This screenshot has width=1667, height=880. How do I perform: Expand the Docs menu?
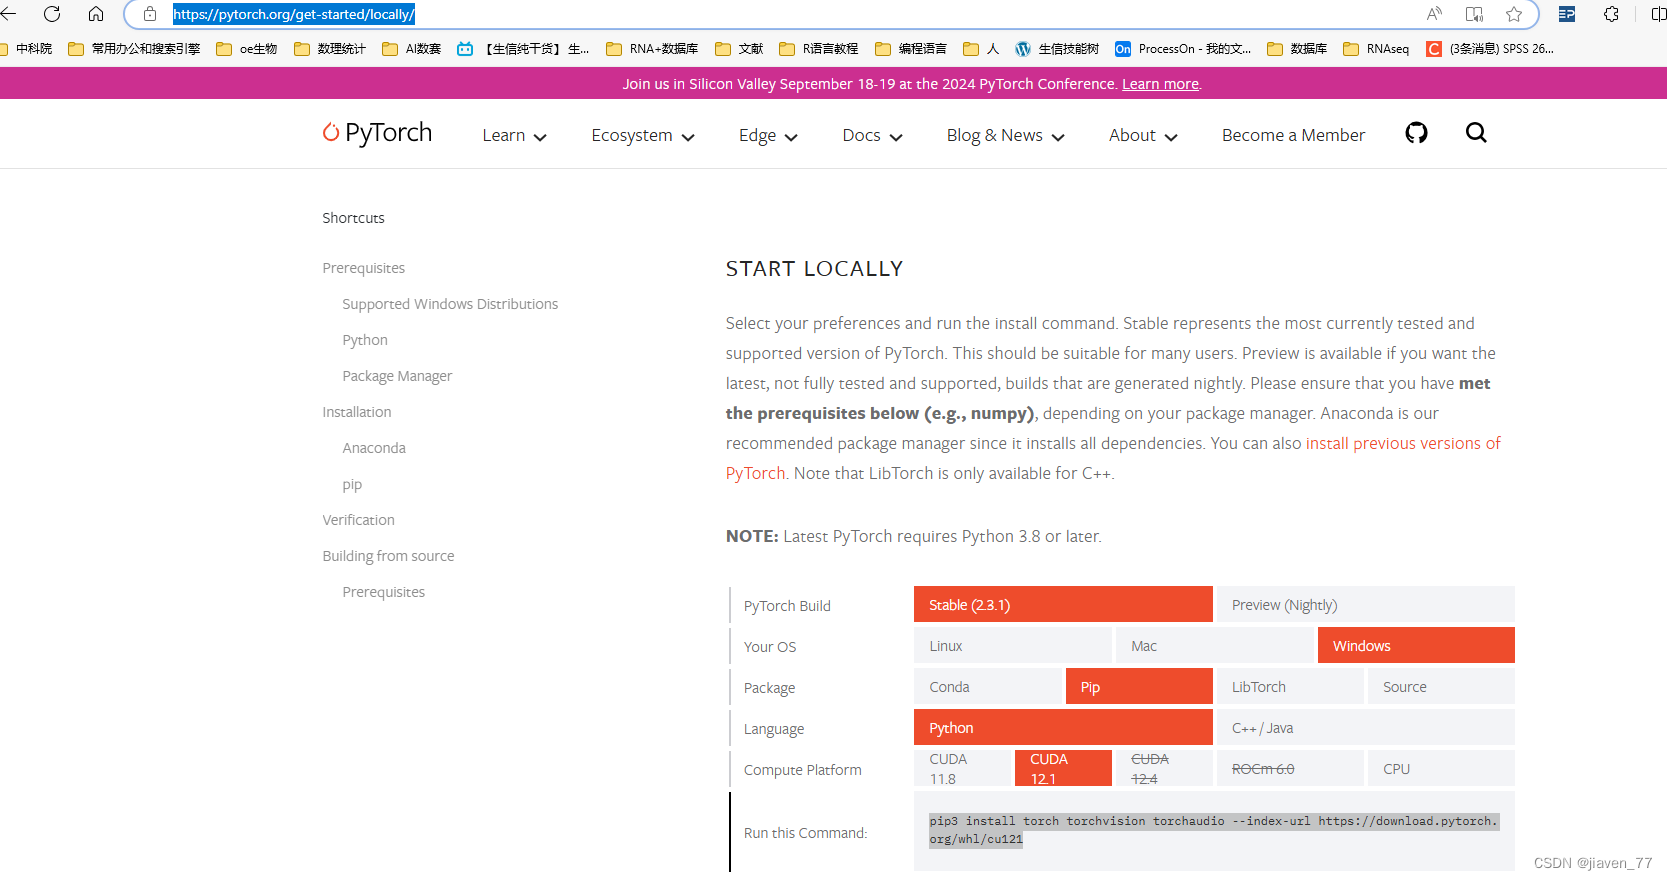pyautogui.click(x=872, y=135)
